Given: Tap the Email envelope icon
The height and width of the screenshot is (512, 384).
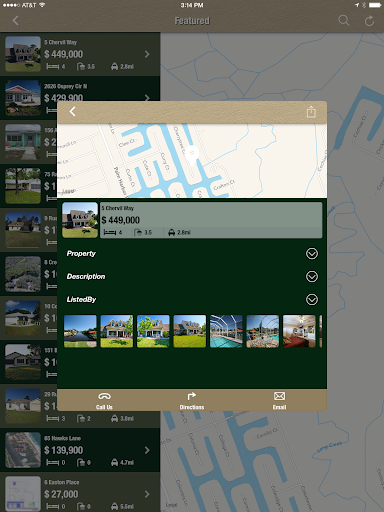Looking at the screenshot, I should (279, 396).
